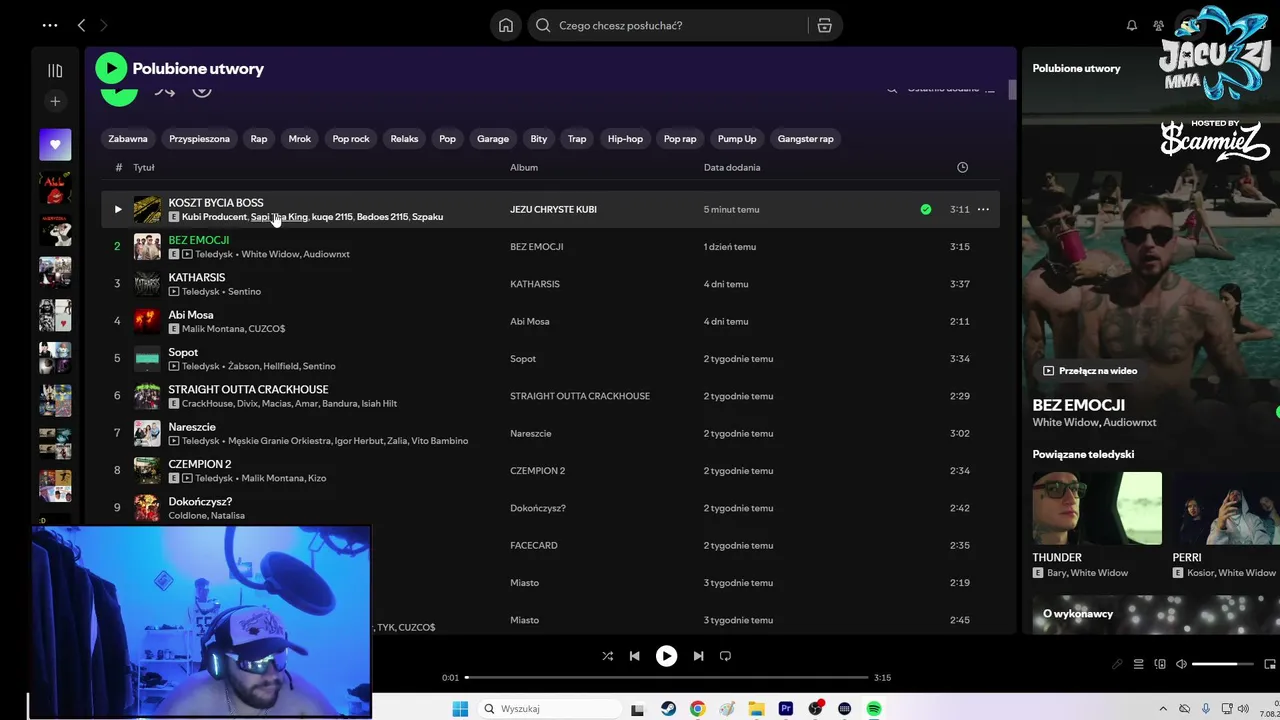Toggle the lyrics microphone icon

[x=1118, y=664]
